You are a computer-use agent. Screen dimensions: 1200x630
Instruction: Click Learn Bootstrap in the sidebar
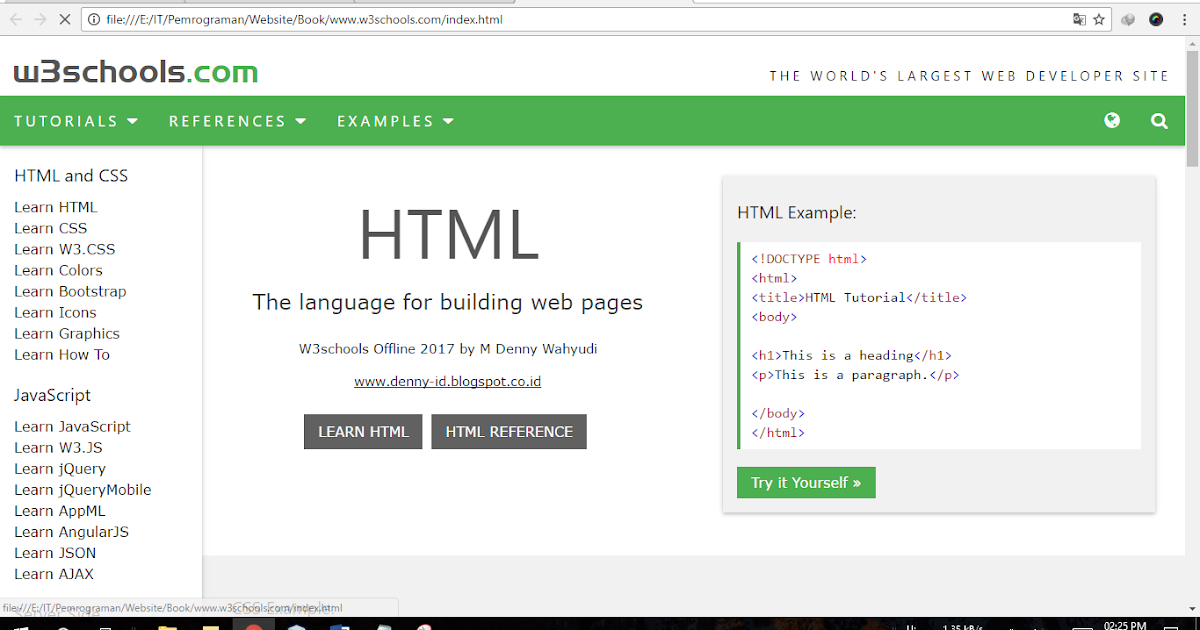[x=70, y=291]
